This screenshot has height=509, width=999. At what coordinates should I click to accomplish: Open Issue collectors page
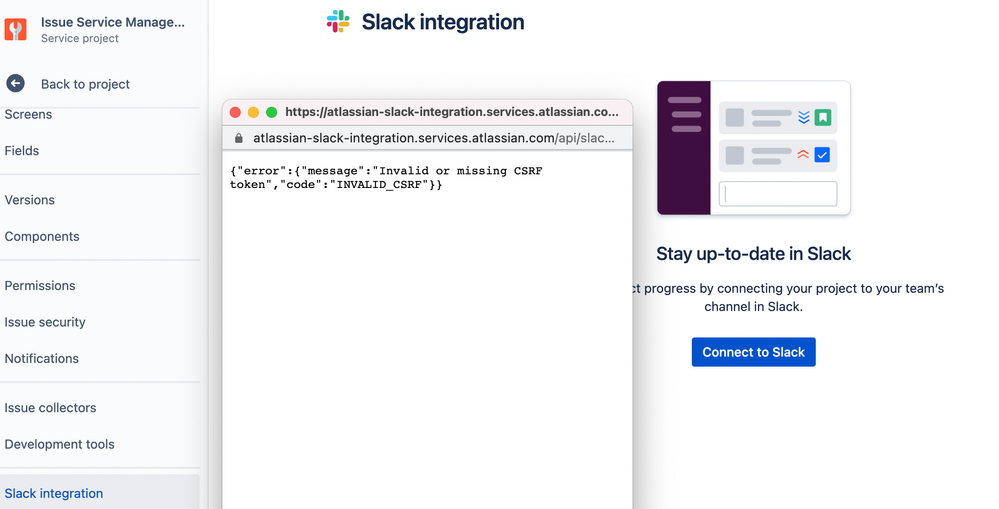click(x=50, y=408)
